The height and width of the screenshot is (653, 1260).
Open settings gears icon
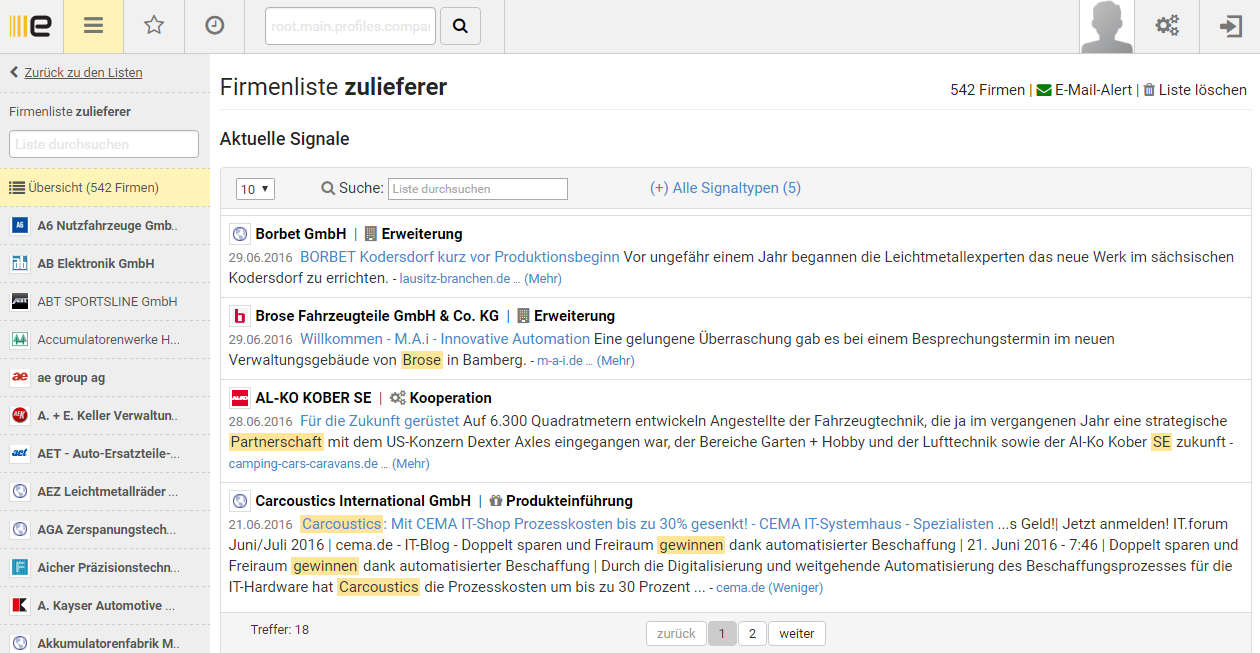click(x=1167, y=26)
